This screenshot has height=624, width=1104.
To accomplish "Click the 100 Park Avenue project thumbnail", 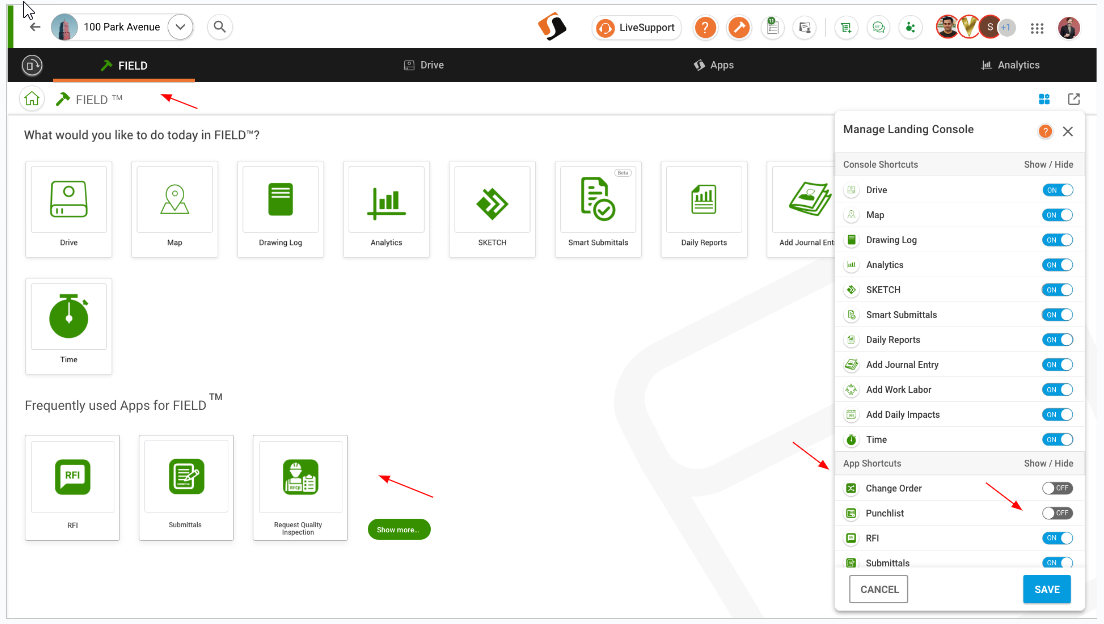I will click(64, 27).
